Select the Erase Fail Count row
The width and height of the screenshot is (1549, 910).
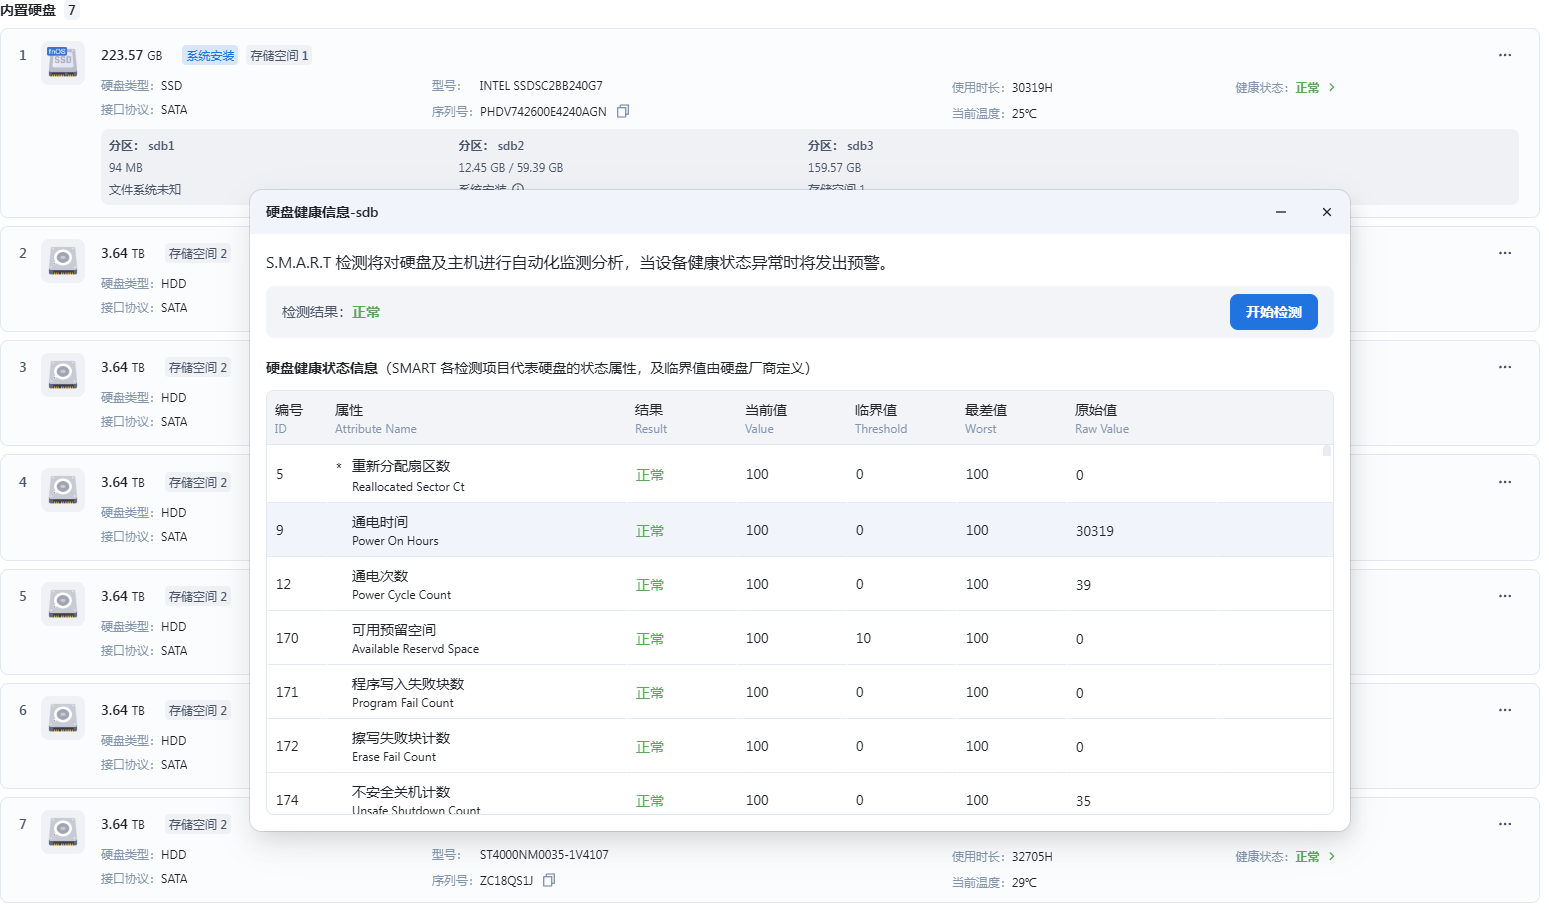(x=799, y=746)
